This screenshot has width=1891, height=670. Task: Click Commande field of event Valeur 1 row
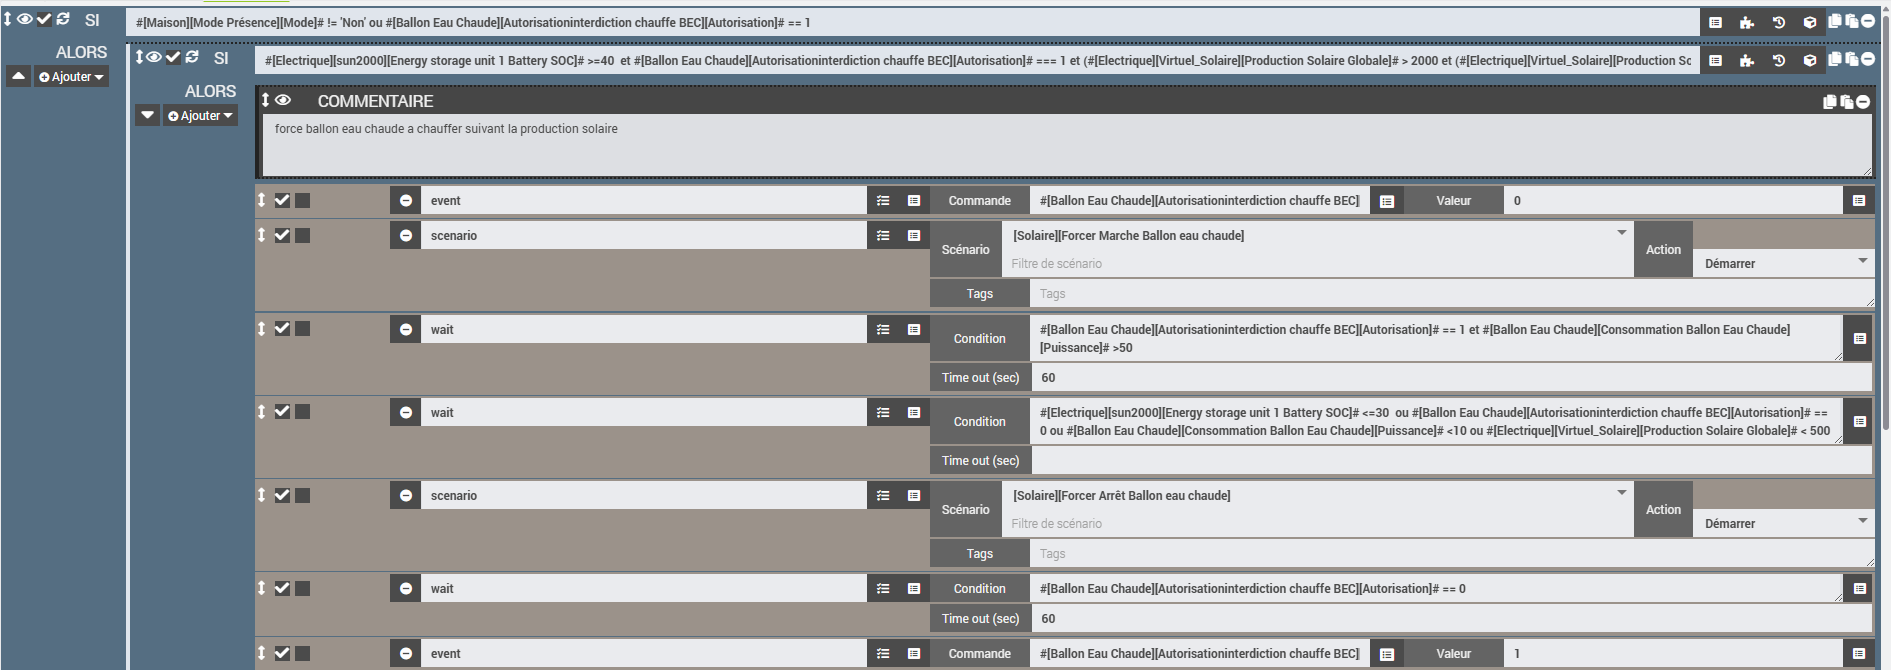click(x=1199, y=653)
